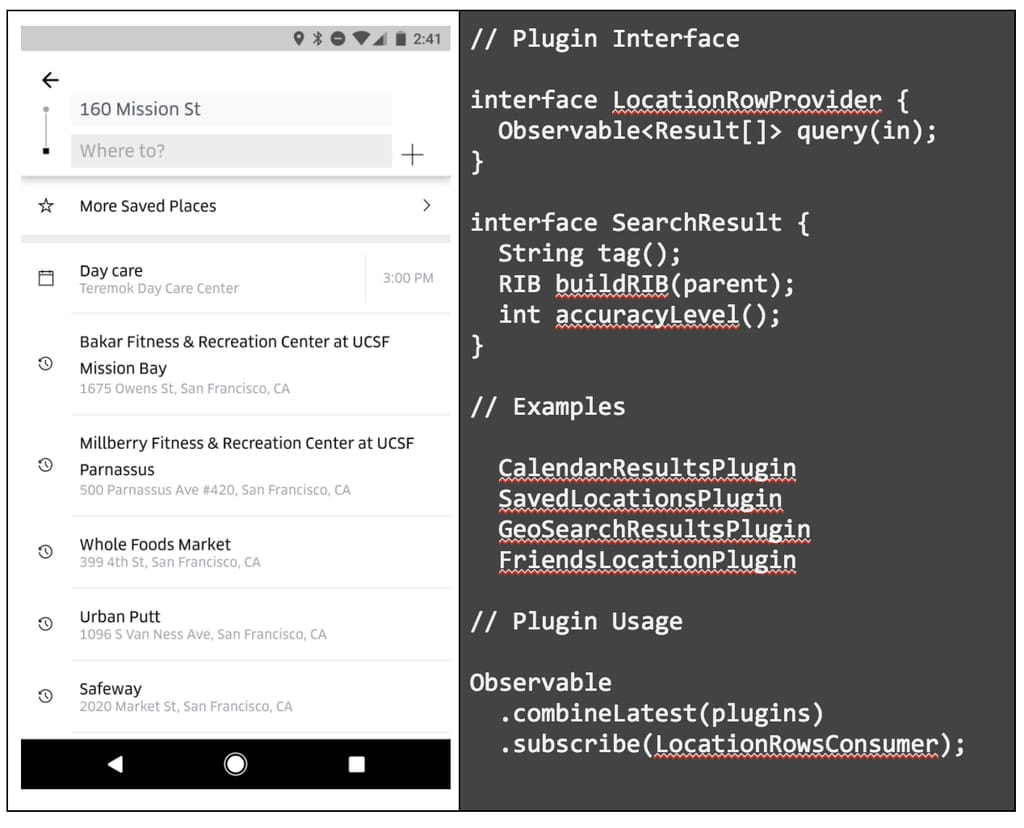Choose Urban Putt result

[x=235, y=624]
